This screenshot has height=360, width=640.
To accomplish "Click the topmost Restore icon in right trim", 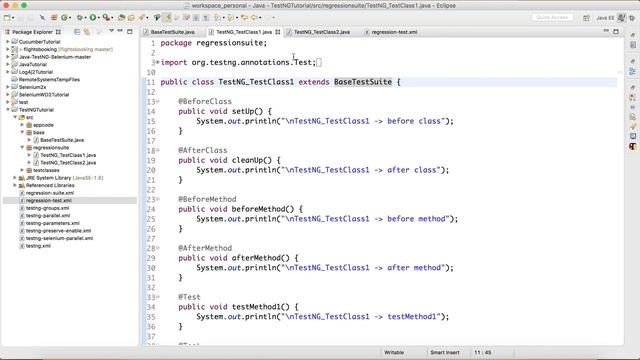I will (633, 35).
